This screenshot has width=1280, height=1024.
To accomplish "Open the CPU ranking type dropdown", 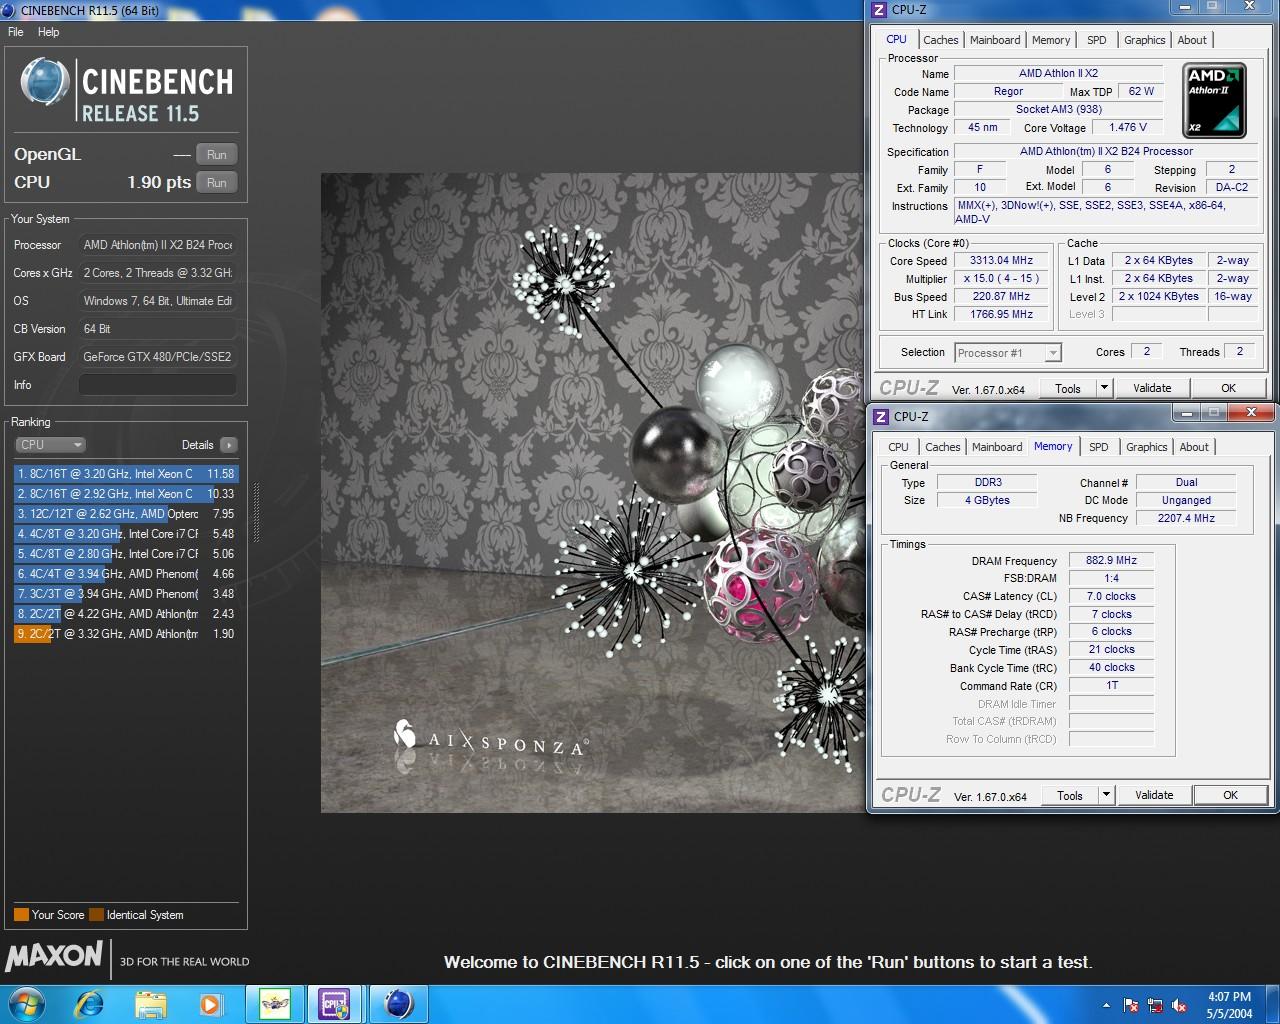I will coord(50,445).
